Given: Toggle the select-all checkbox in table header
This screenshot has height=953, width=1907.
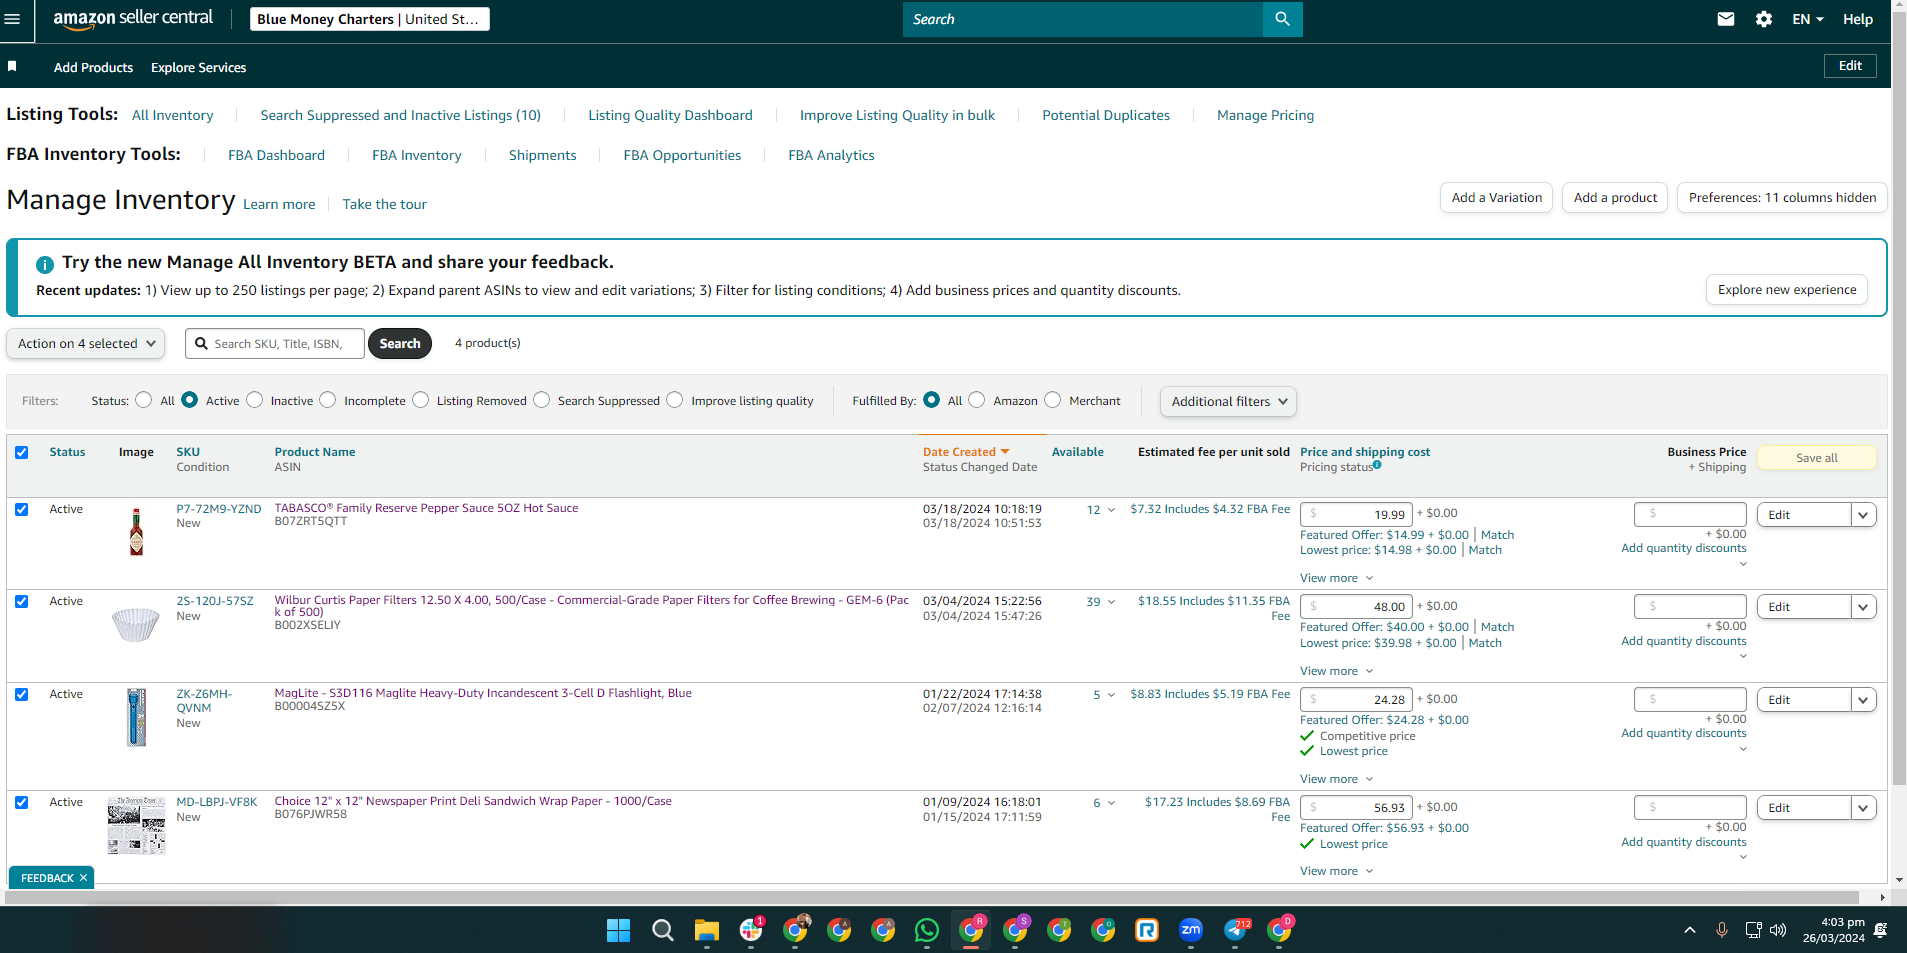Looking at the screenshot, I should (22, 452).
